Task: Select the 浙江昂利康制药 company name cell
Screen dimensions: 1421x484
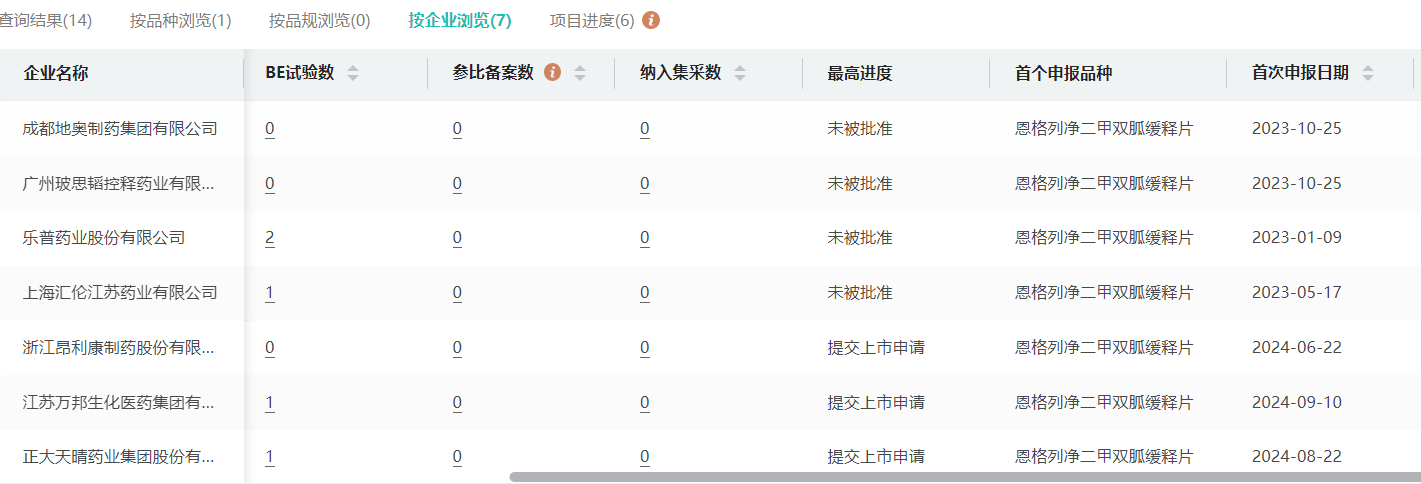Action: pyautogui.click(x=118, y=348)
